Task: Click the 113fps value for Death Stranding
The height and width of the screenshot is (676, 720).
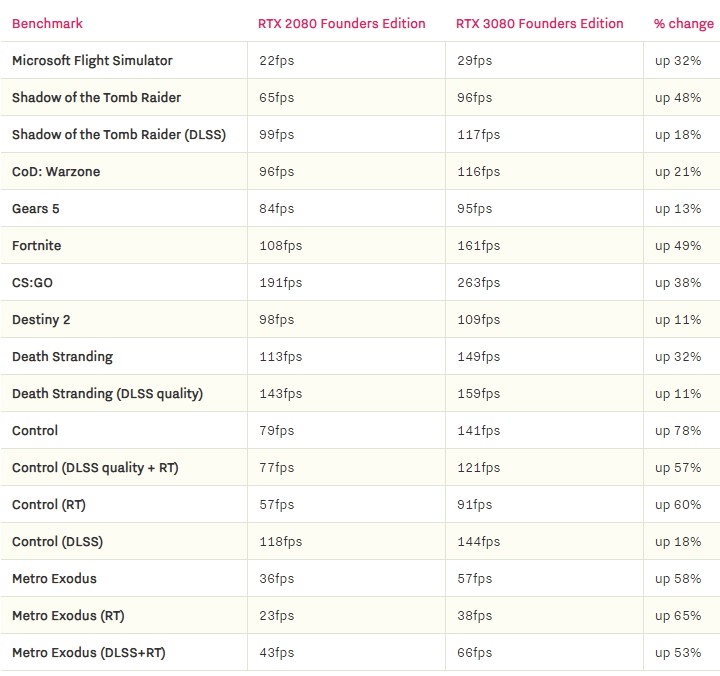Action: (x=281, y=357)
